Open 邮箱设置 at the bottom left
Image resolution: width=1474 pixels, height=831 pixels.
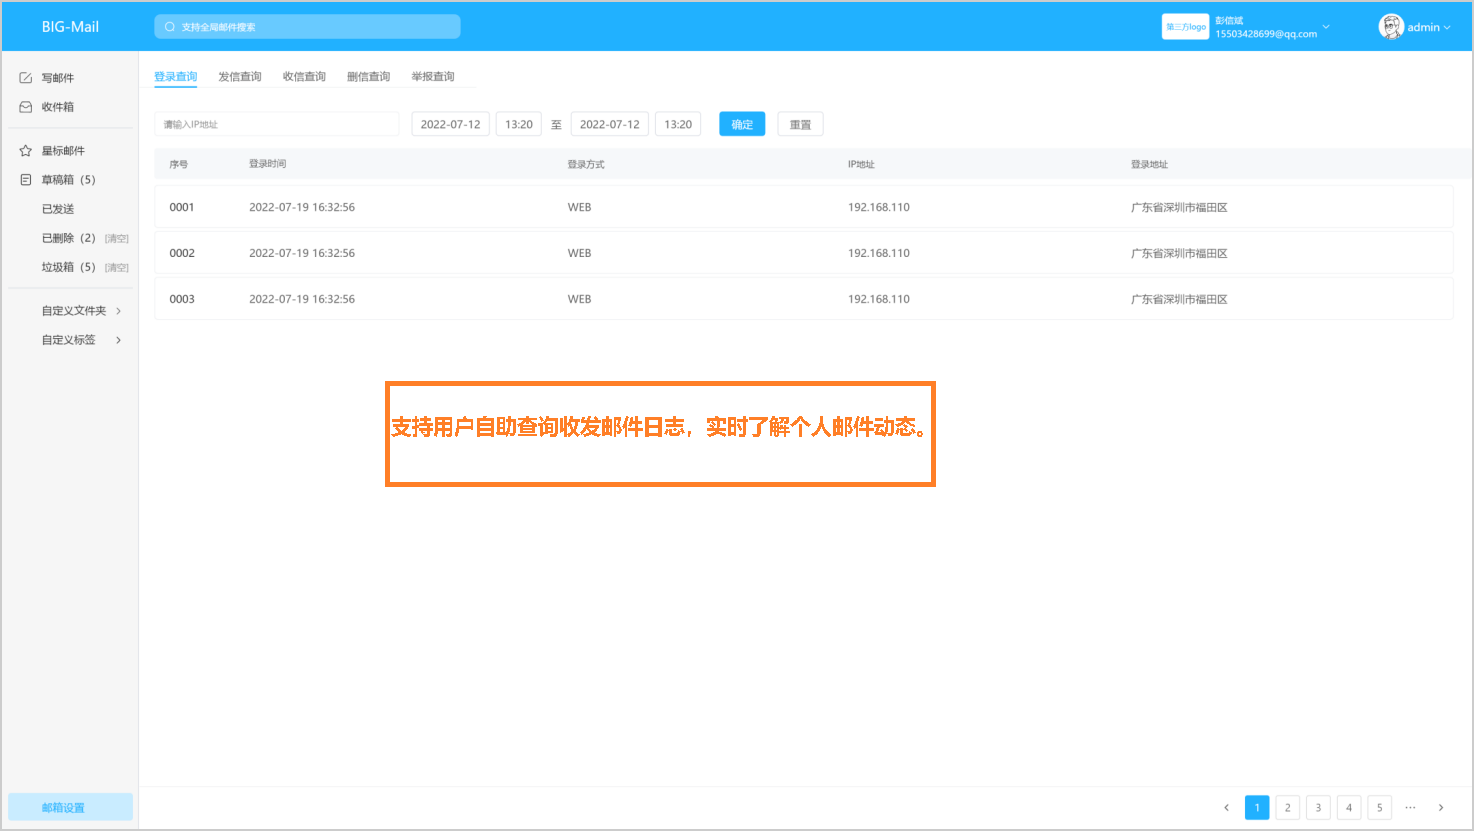tap(69, 807)
